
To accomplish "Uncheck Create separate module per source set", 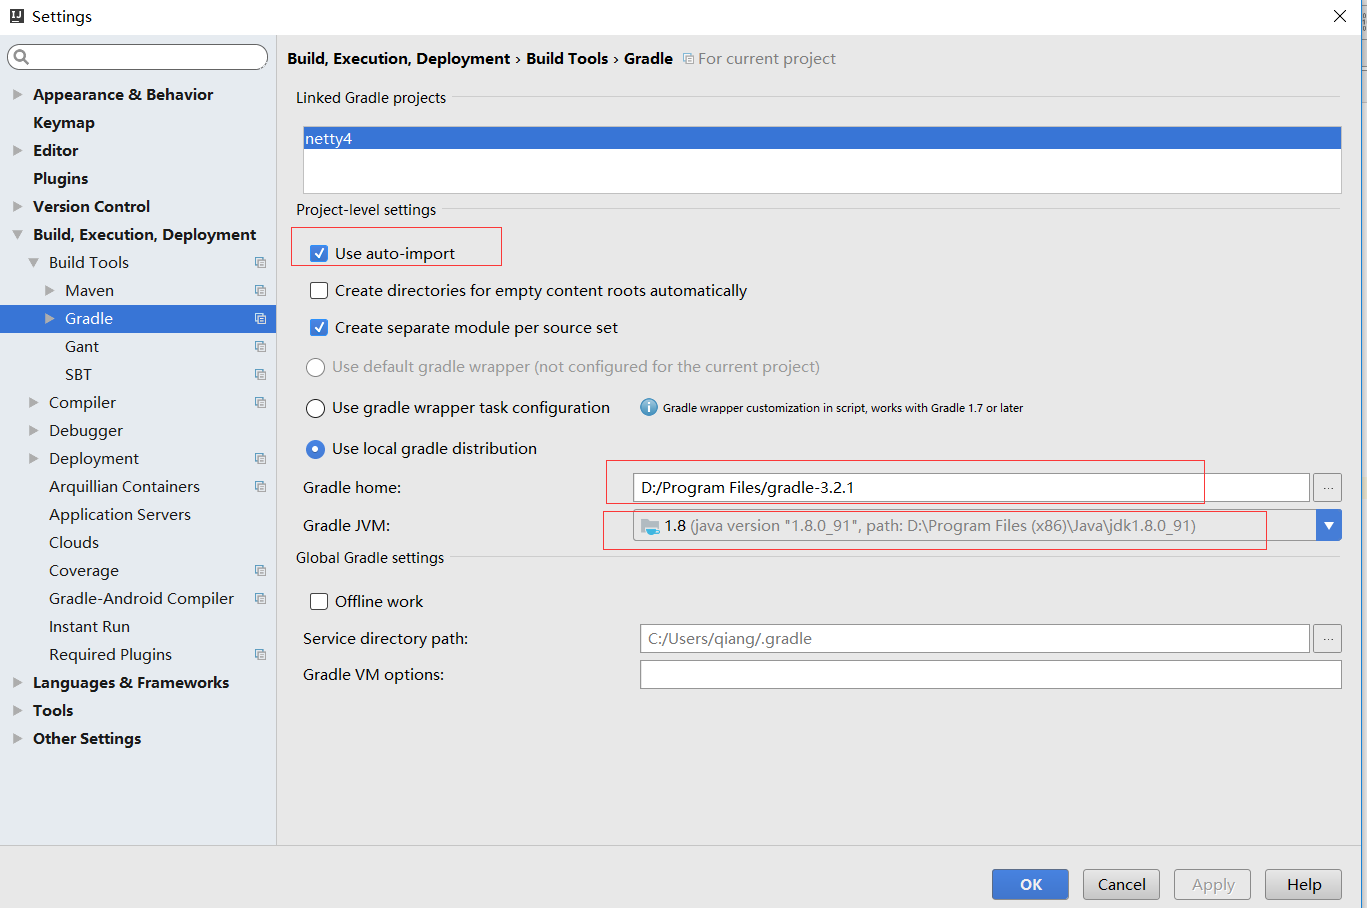I will tap(319, 327).
